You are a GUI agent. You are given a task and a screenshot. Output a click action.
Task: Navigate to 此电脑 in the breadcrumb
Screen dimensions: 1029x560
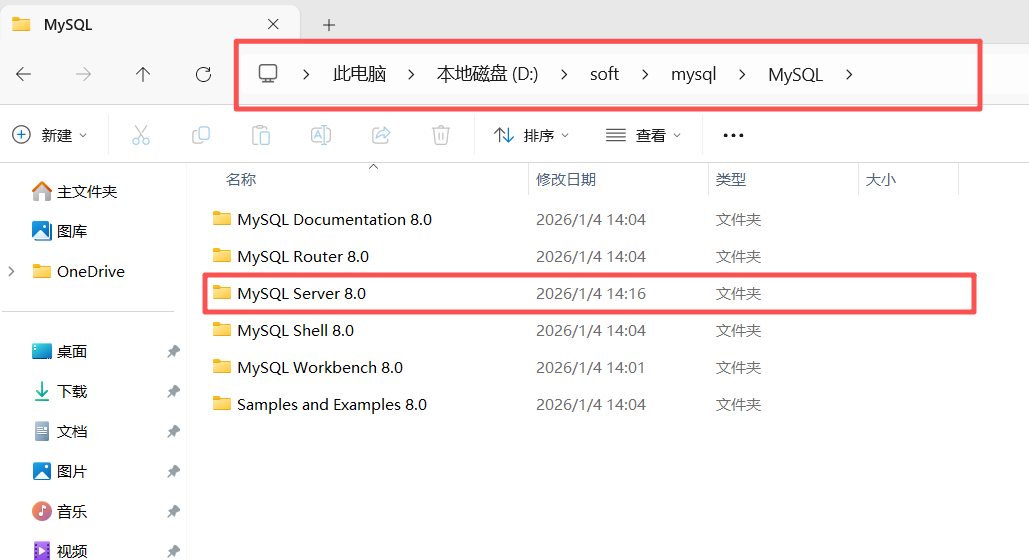[x=360, y=74]
